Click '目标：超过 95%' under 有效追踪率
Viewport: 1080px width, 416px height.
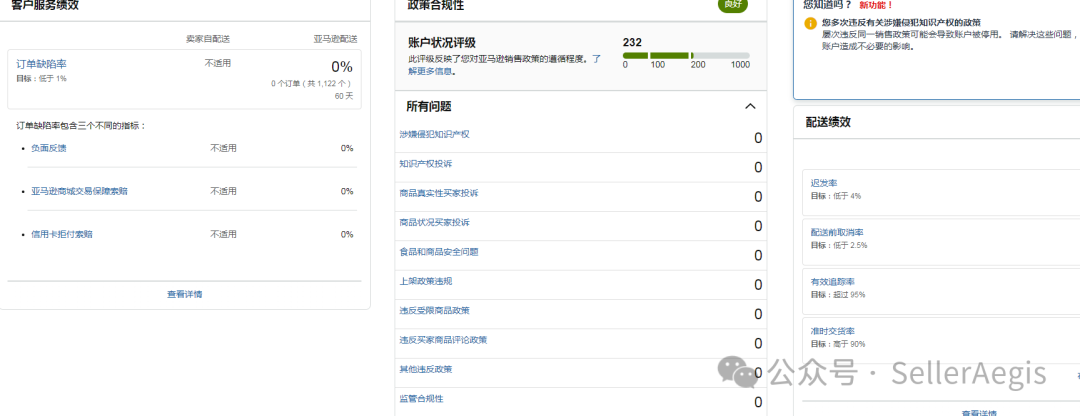838,295
